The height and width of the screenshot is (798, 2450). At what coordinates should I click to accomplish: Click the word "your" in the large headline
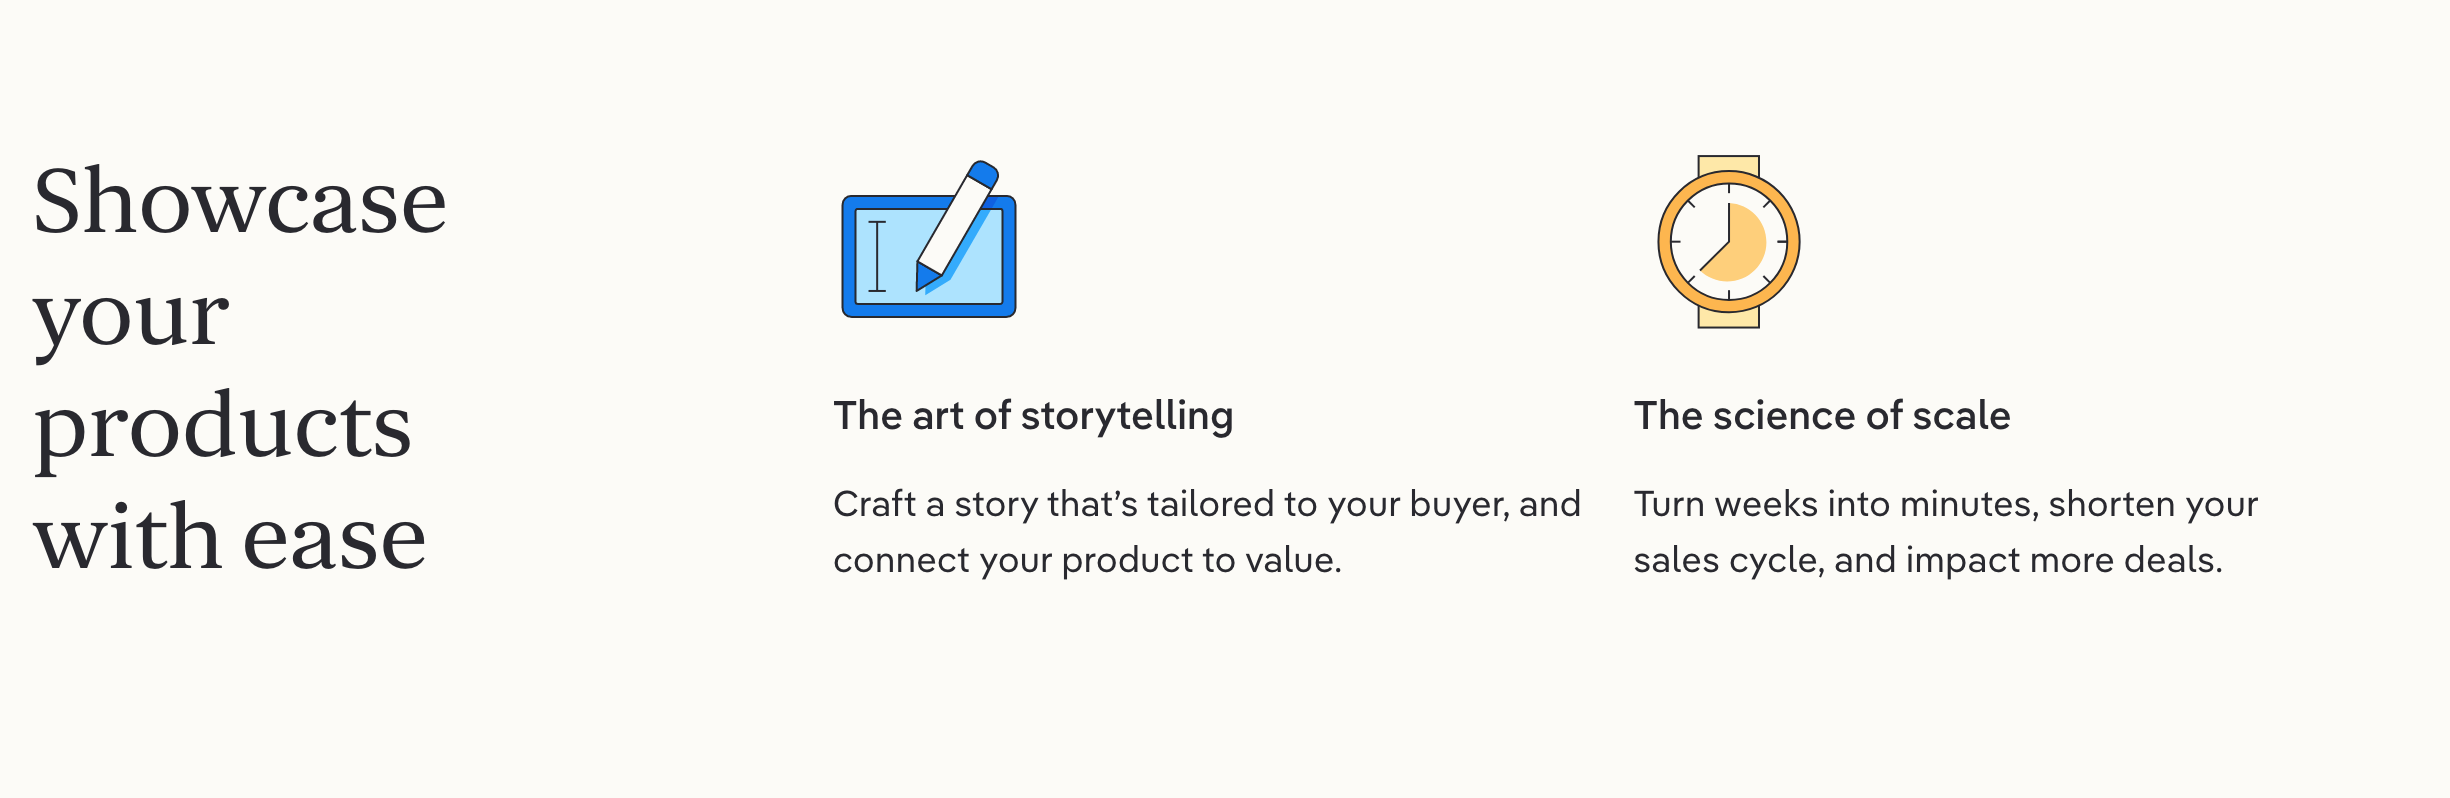131,316
